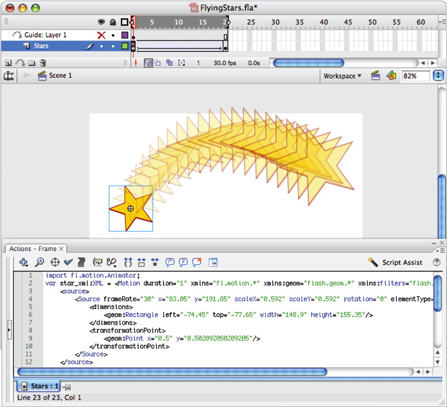Enable the Onion Skin button
The width and height of the screenshot is (447, 407).
[148, 63]
